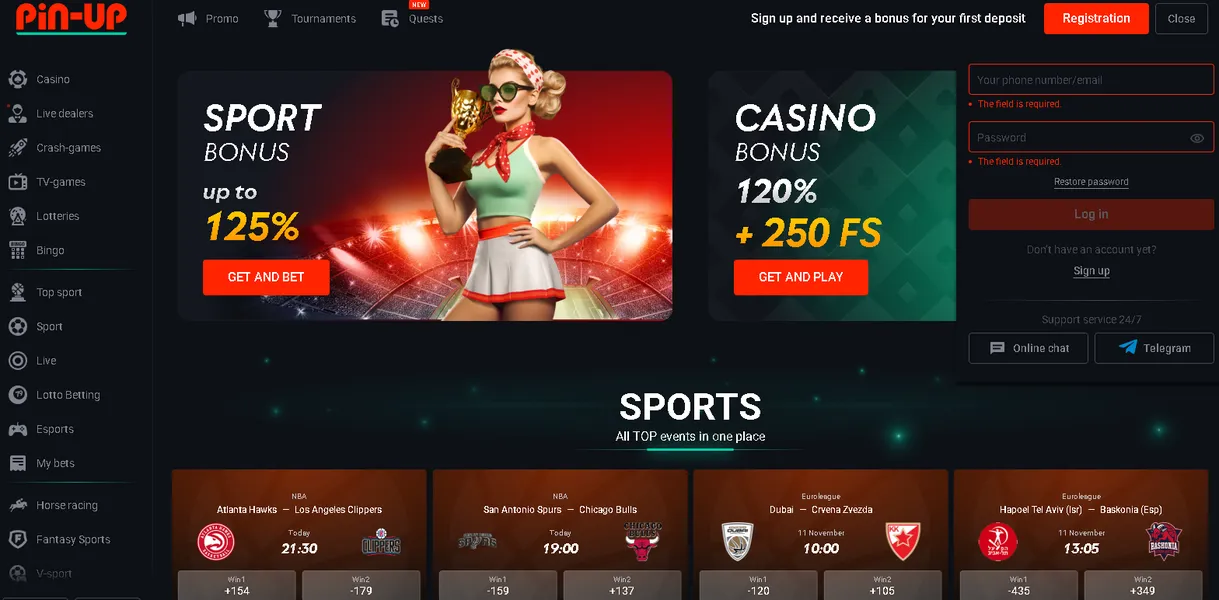
Task: Select Win1 +154 odds for Atlanta Hawks
Action: point(236,585)
